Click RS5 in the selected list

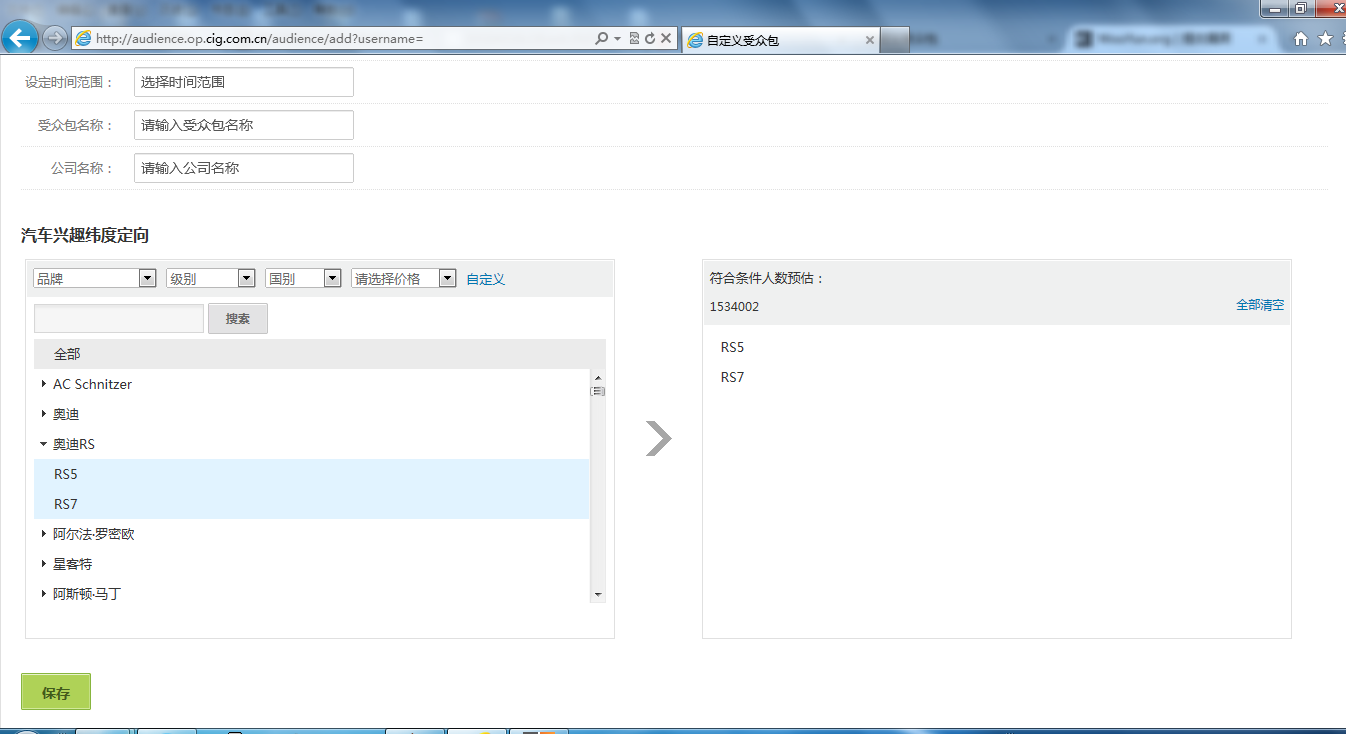click(732, 347)
